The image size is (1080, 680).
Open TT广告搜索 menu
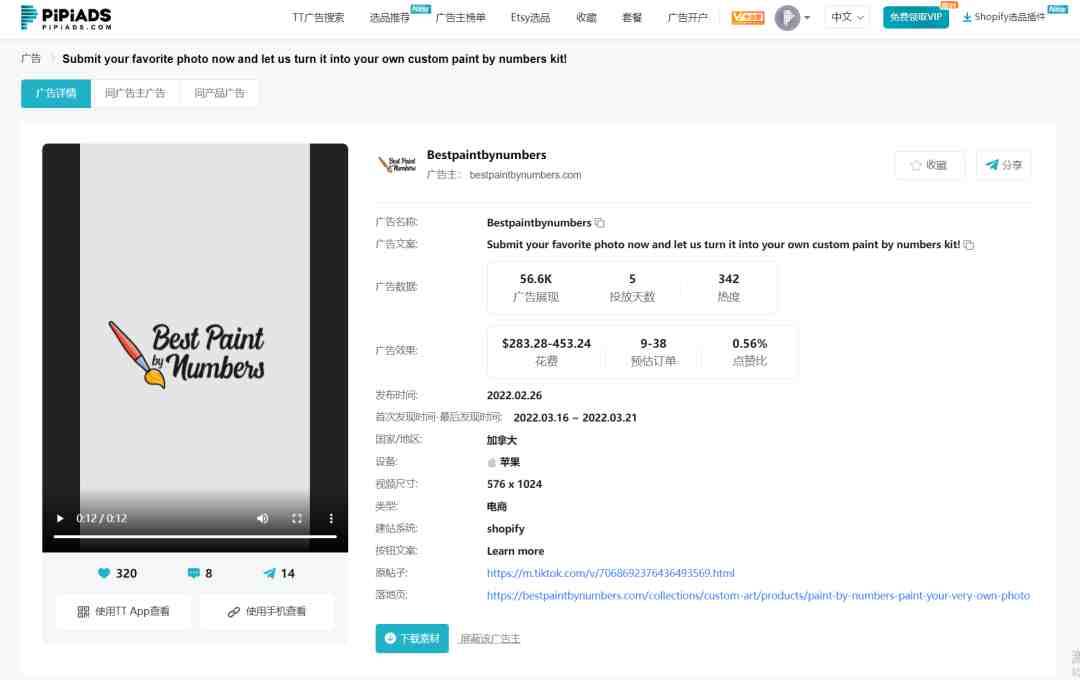pos(318,18)
